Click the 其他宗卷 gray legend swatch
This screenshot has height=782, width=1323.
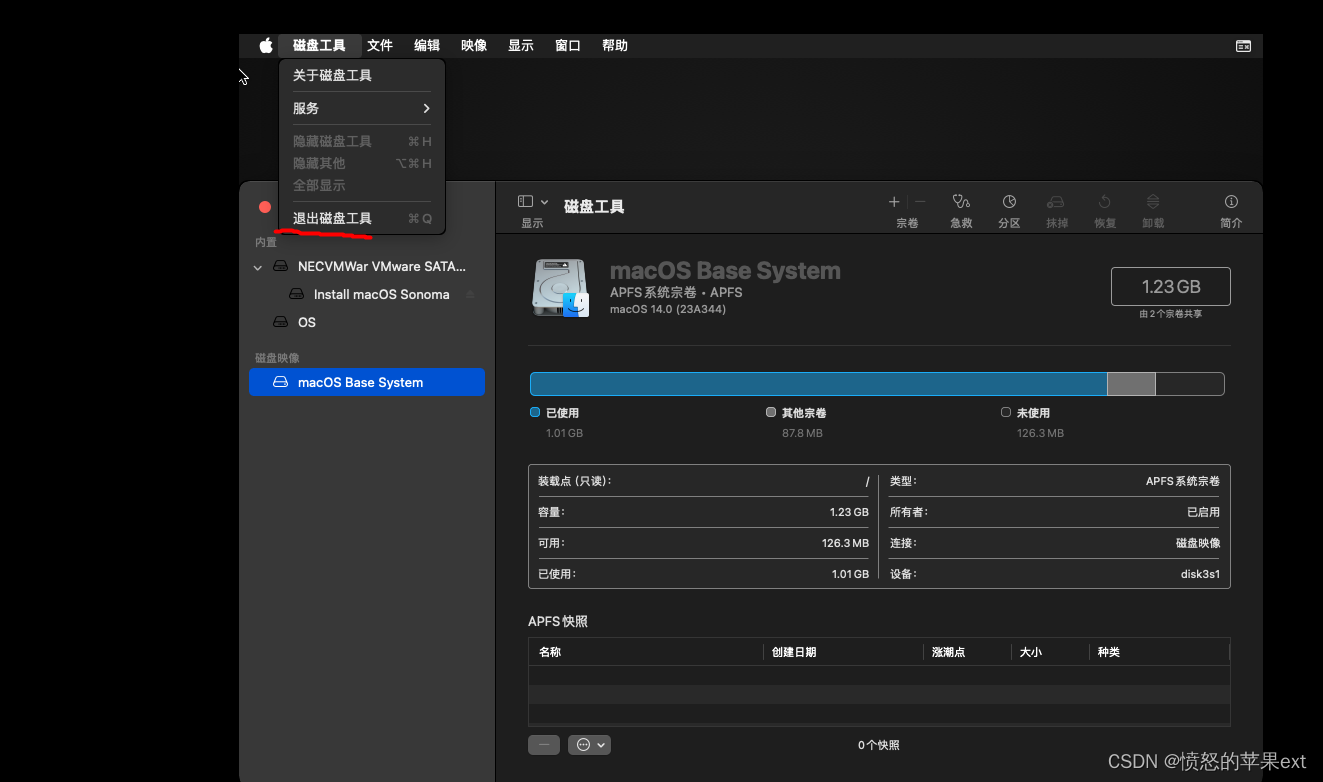(771, 412)
